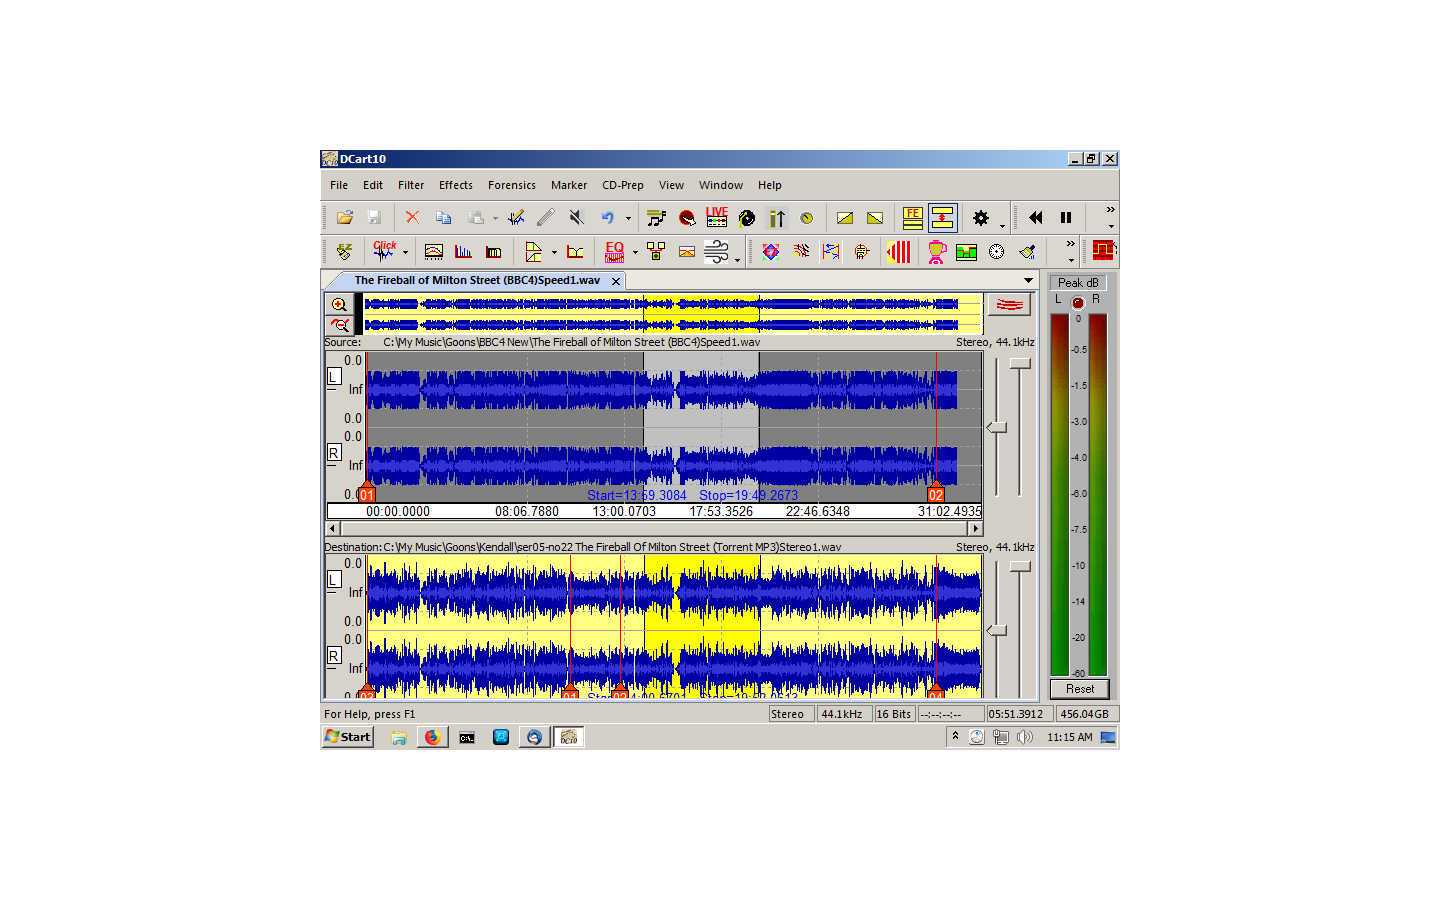The width and height of the screenshot is (1440, 900).
Task: Rewind playback to the start
Action: click(1036, 217)
